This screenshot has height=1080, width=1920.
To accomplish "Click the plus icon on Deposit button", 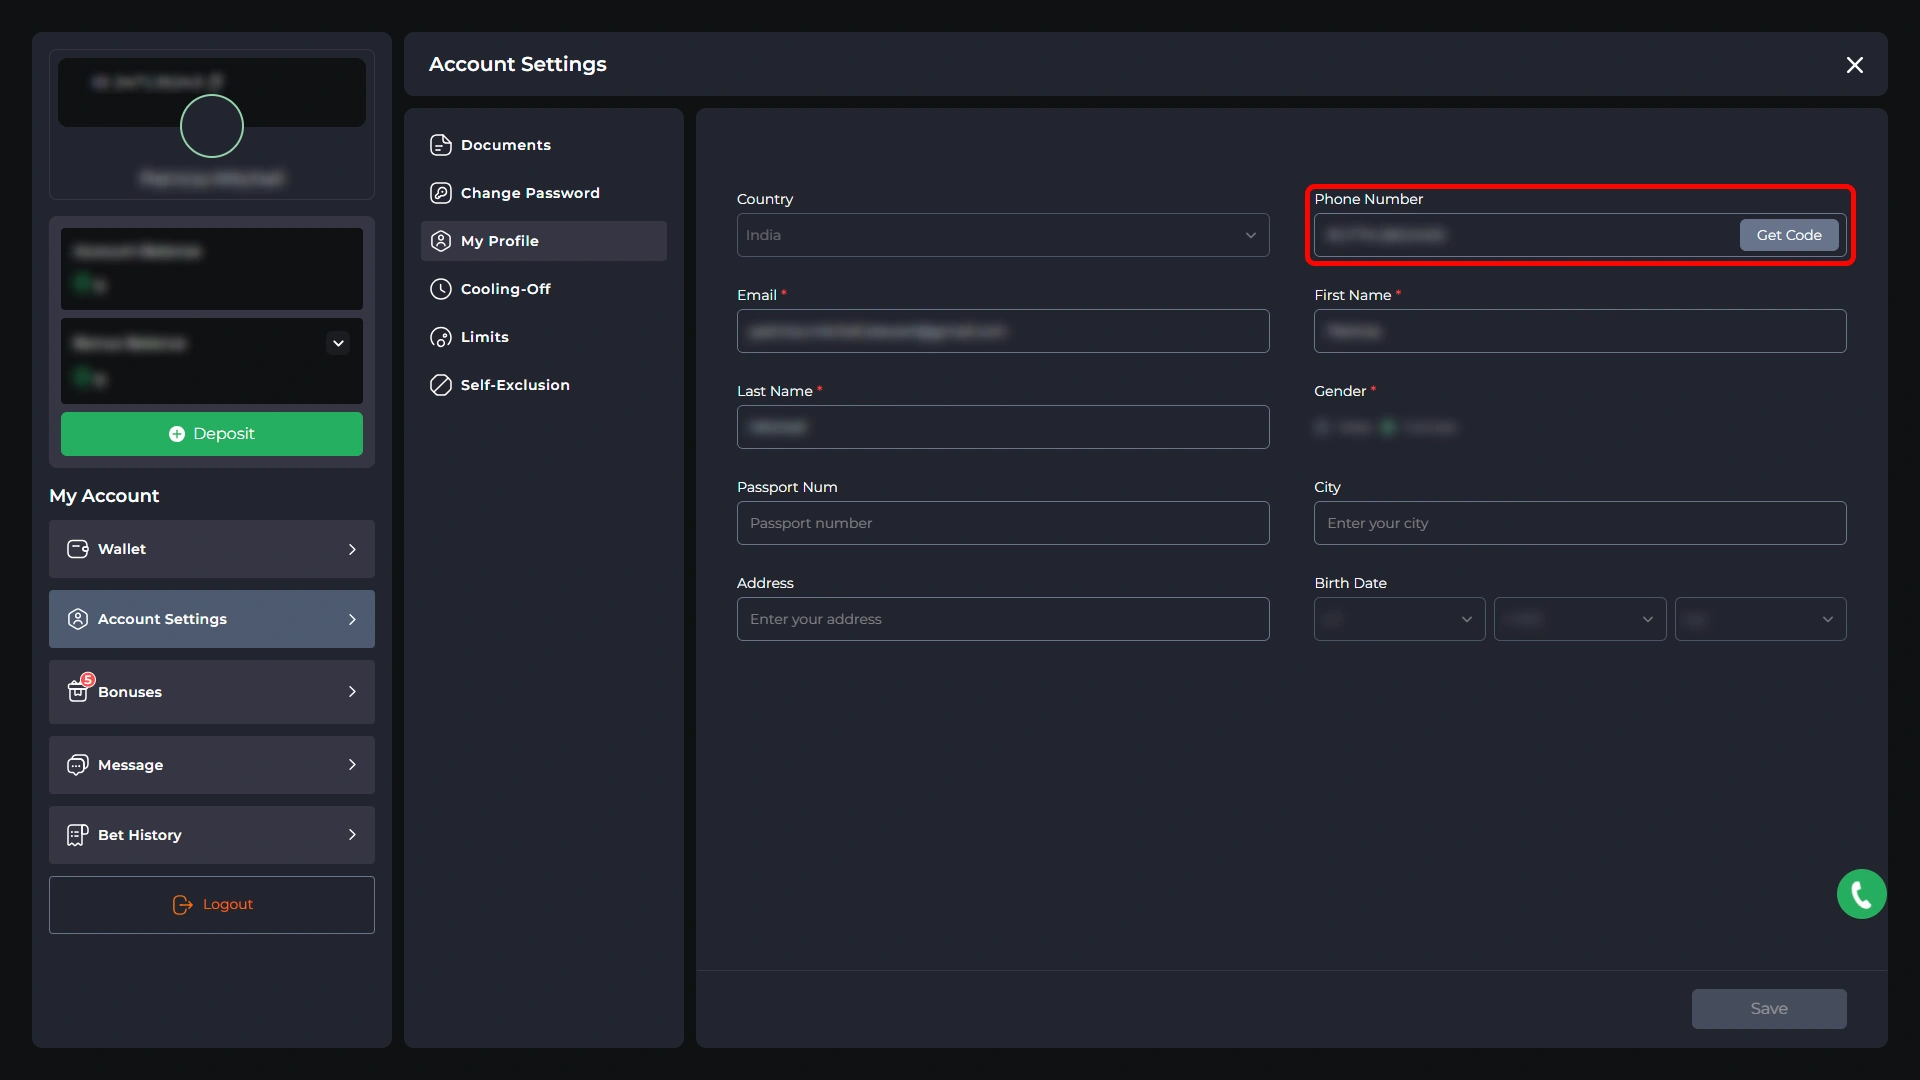I will (177, 434).
